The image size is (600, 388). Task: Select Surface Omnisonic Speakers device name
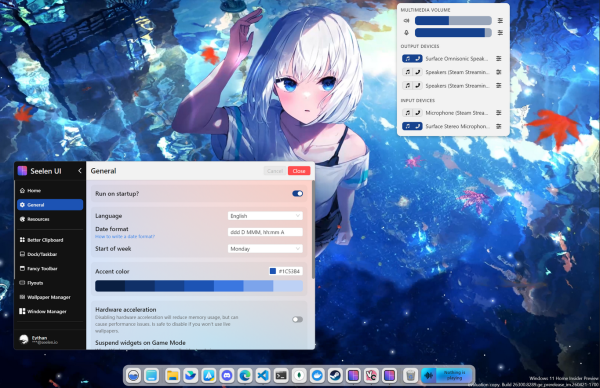point(457,59)
